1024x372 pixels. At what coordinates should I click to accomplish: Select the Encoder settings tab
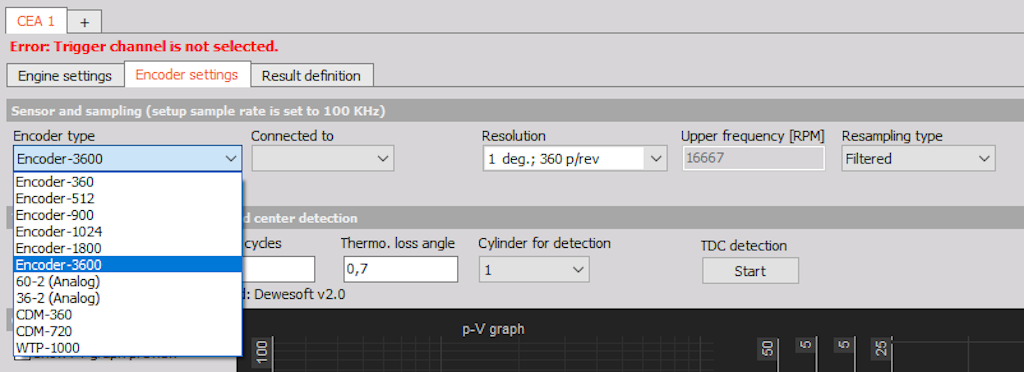click(187, 74)
